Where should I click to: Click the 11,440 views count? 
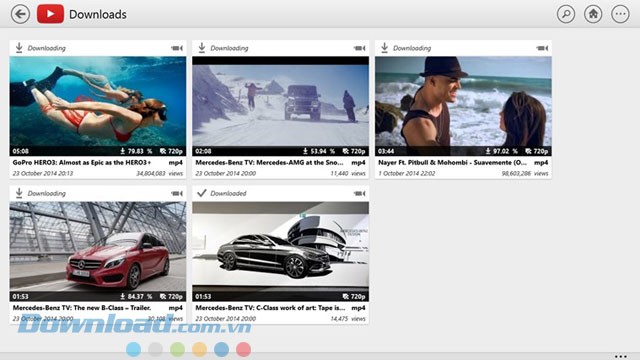(348, 173)
